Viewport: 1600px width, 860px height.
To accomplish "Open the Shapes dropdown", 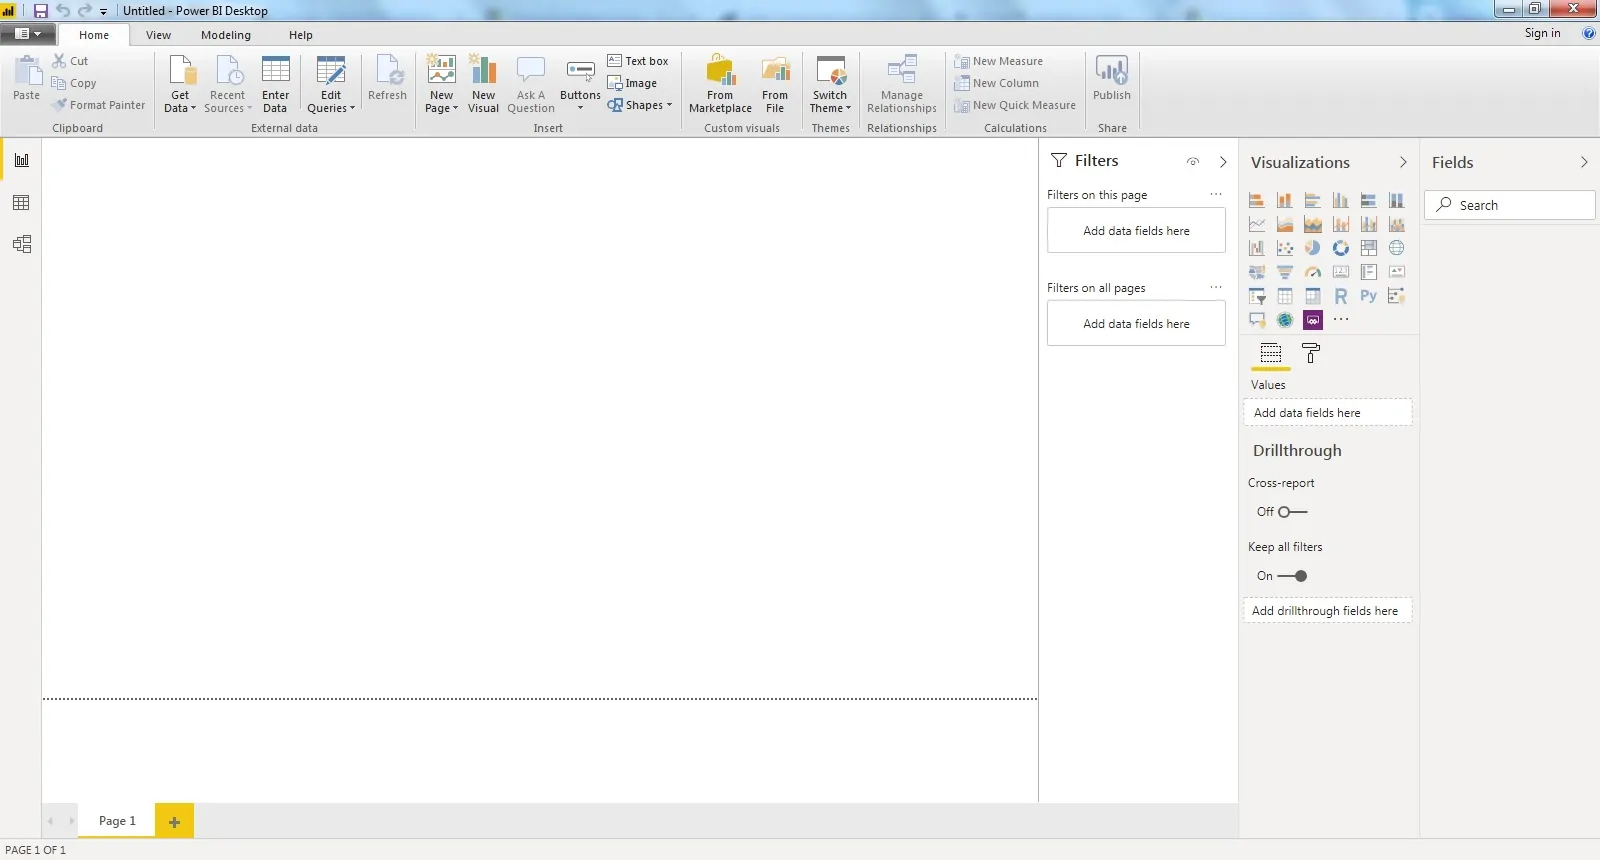I will pyautogui.click(x=640, y=105).
